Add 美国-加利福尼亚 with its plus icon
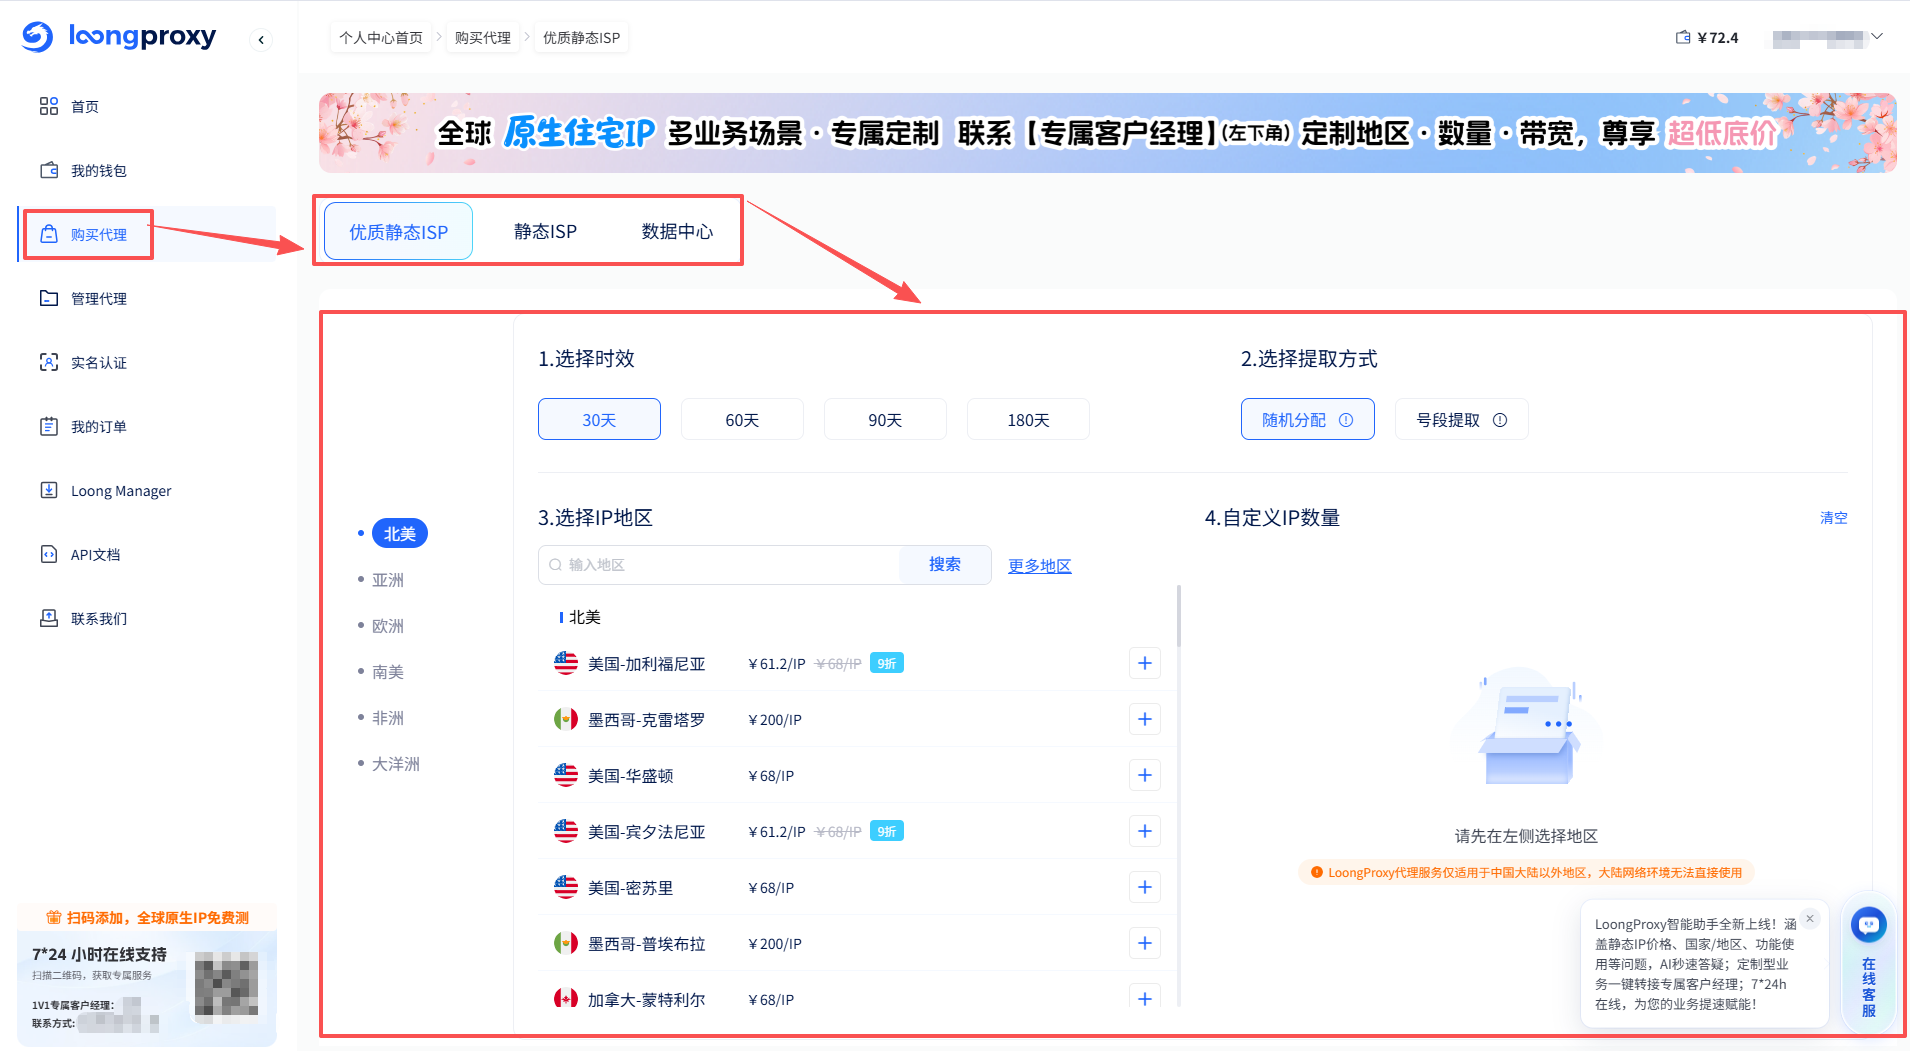Viewport: 1910px width, 1051px height. 1144,663
